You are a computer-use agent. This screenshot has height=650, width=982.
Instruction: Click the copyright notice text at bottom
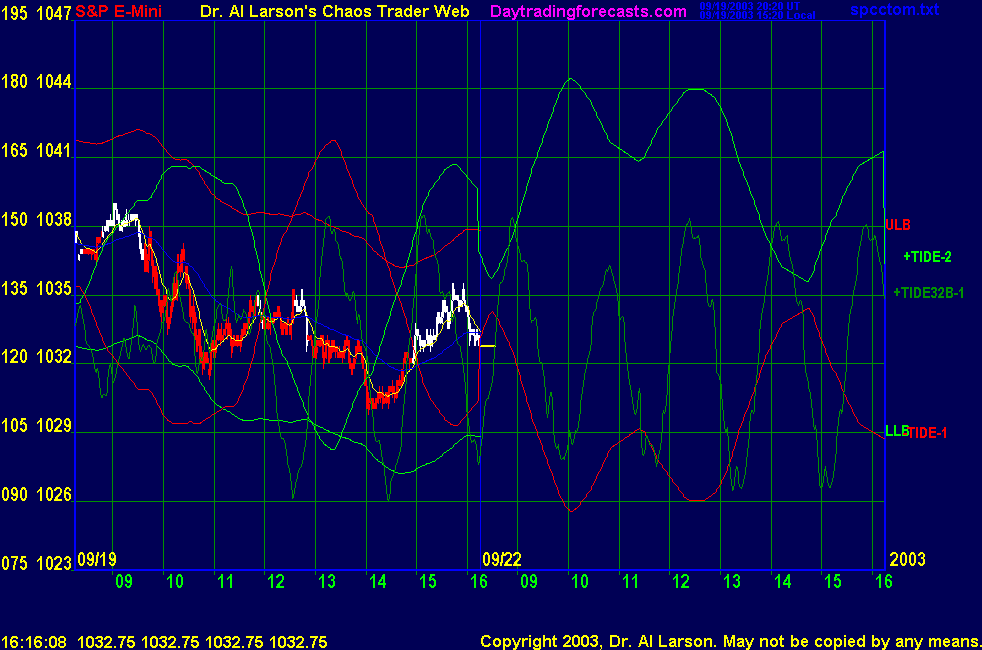click(729, 641)
